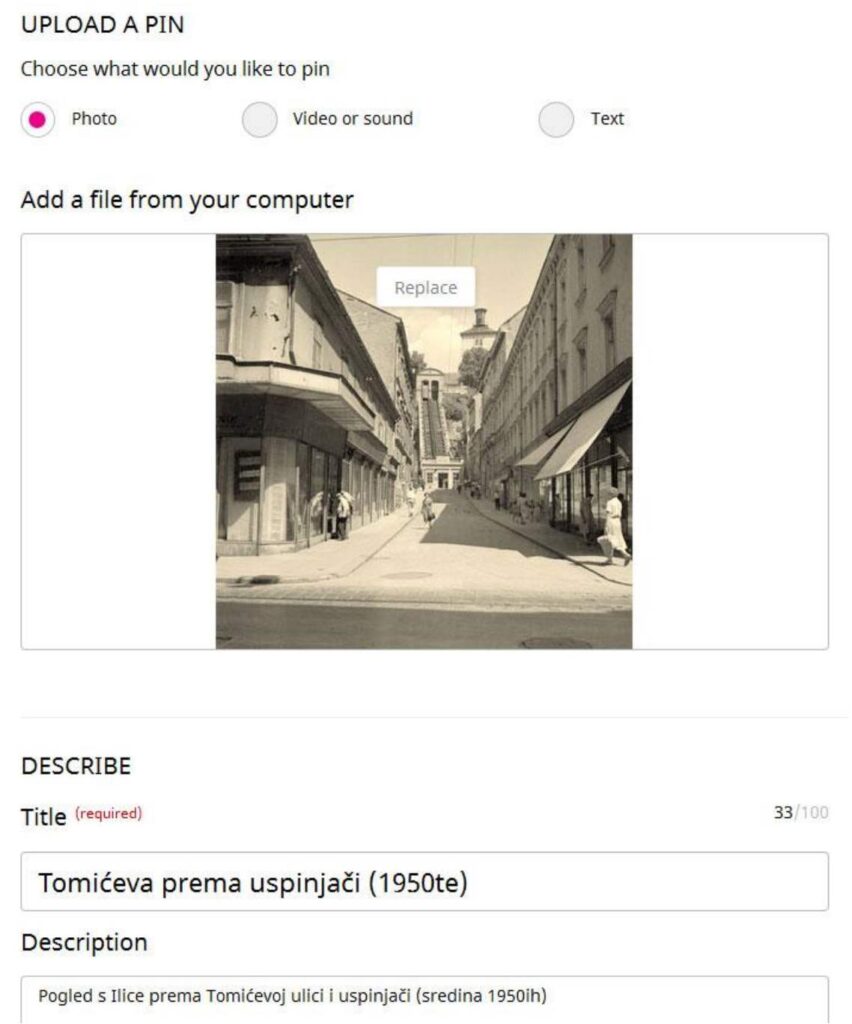Click the "DESCRIBE" section heading
This screenshot has width=852, height=1024.
coord(76,766)
